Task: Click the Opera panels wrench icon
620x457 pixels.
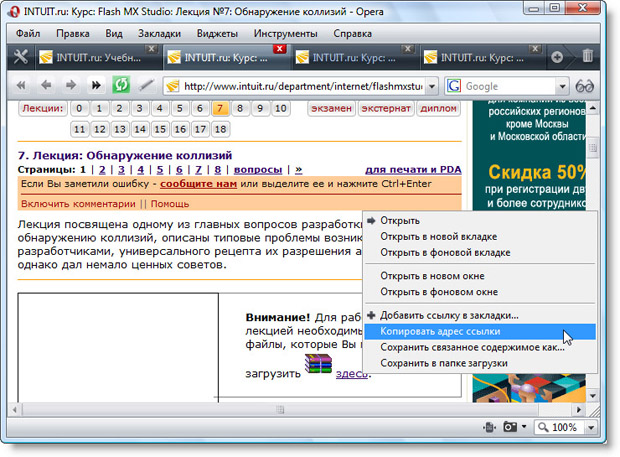Action: coord(20,57)
